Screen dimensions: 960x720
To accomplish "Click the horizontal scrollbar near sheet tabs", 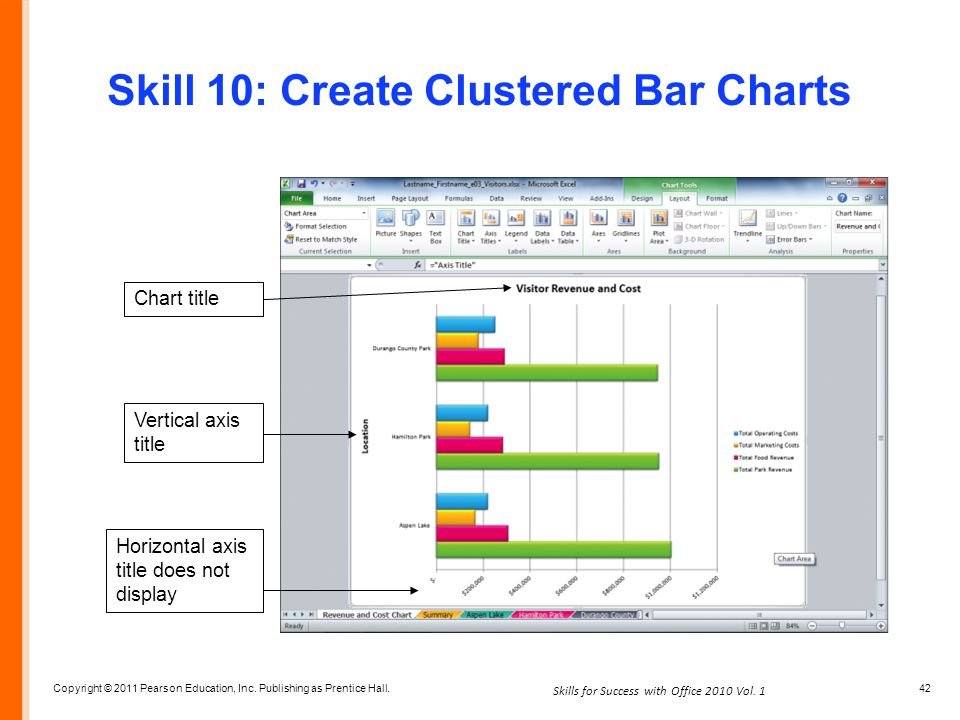I will click(x=759, y=614).
